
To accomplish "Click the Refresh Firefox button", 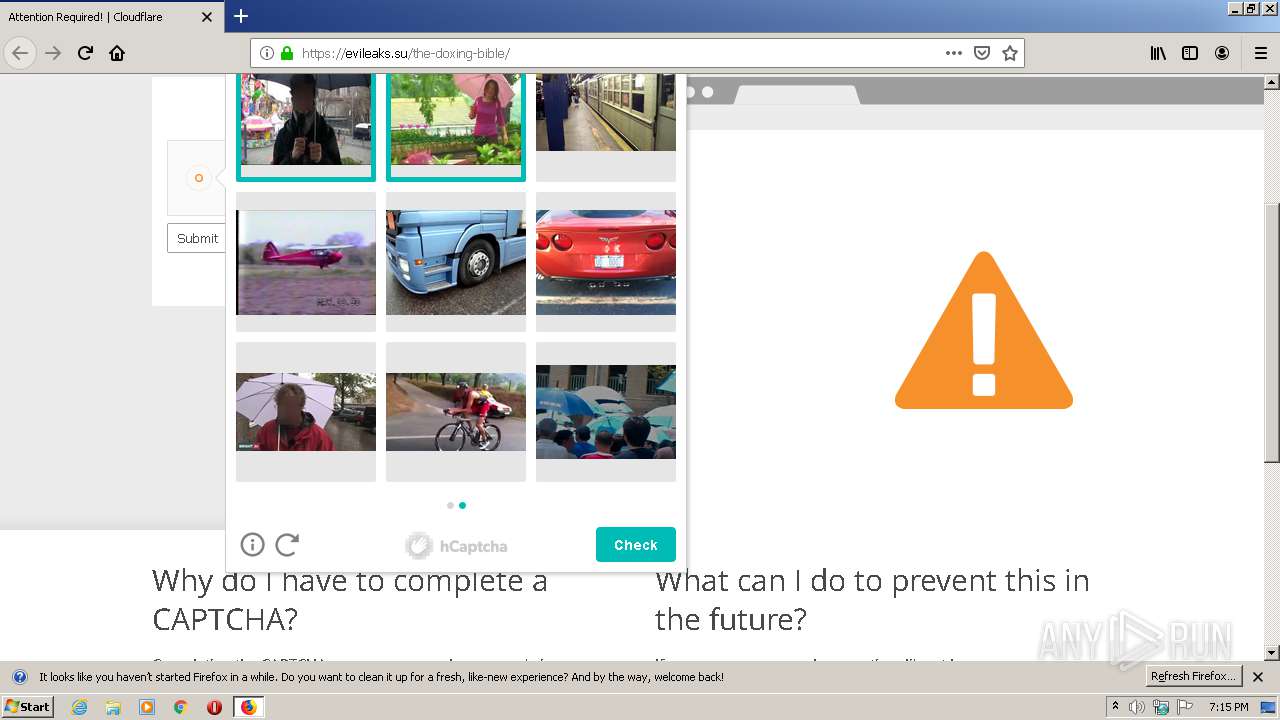I will tap(1194, 677).
